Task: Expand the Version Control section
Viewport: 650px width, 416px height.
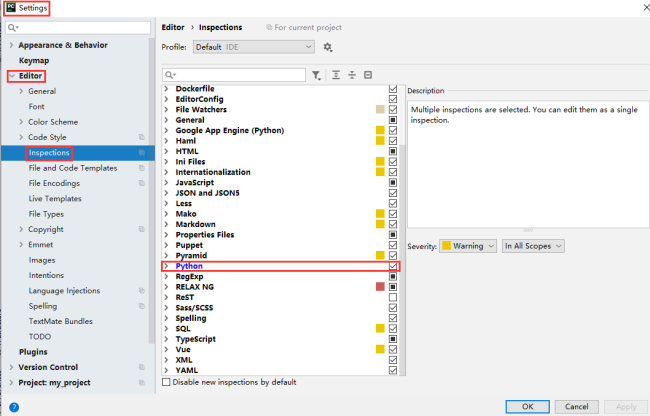Action: pos(11,367)
